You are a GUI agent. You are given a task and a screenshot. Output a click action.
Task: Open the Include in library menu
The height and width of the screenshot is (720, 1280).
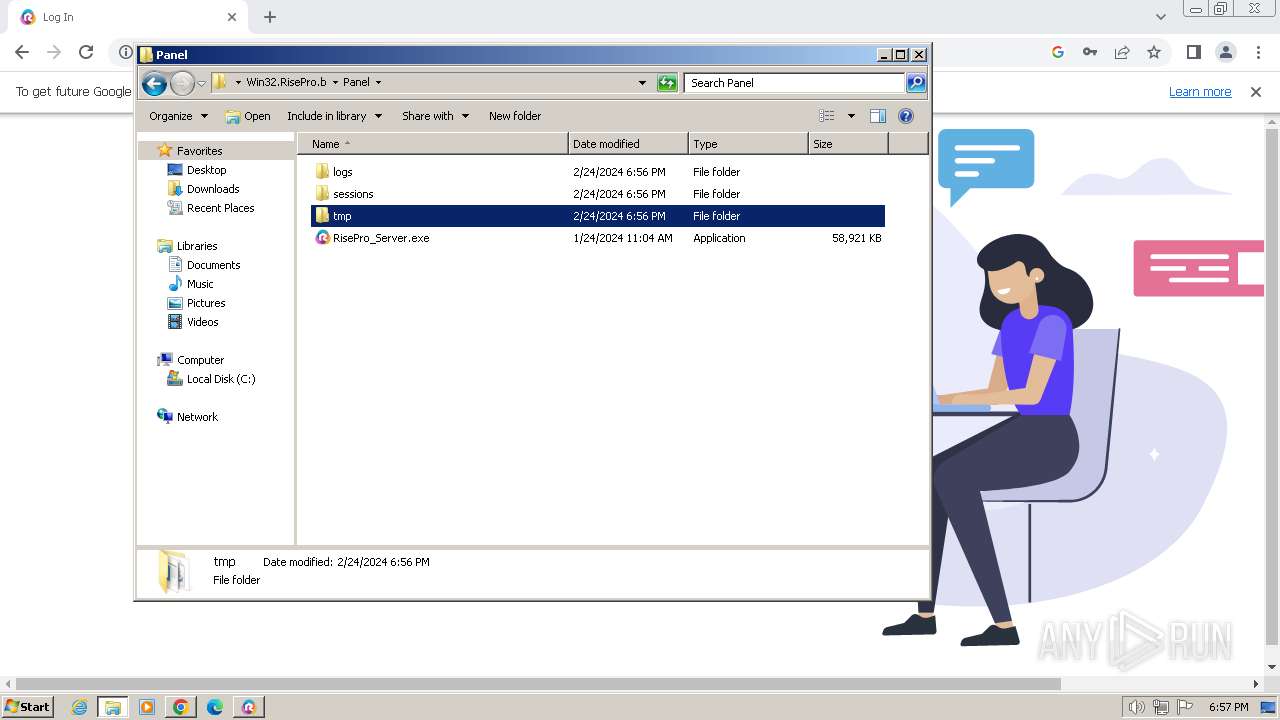[334, 116]
